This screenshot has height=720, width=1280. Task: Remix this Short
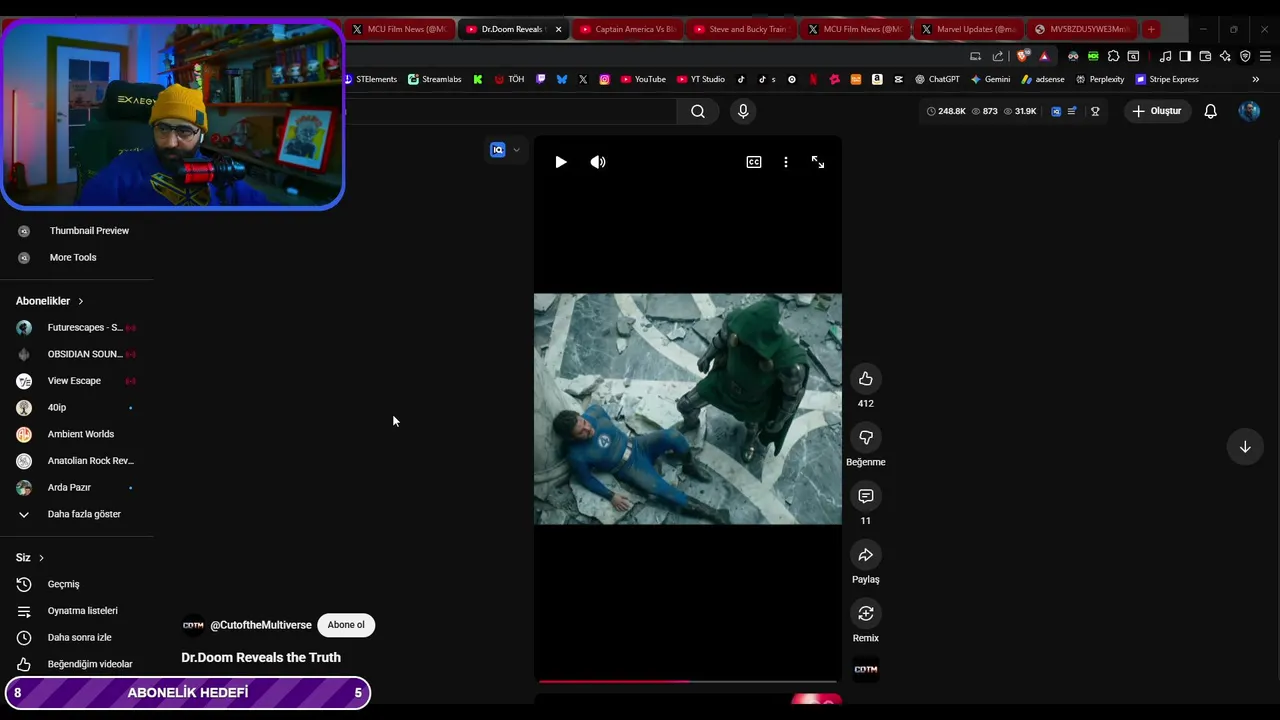click(x=866, y=613)
